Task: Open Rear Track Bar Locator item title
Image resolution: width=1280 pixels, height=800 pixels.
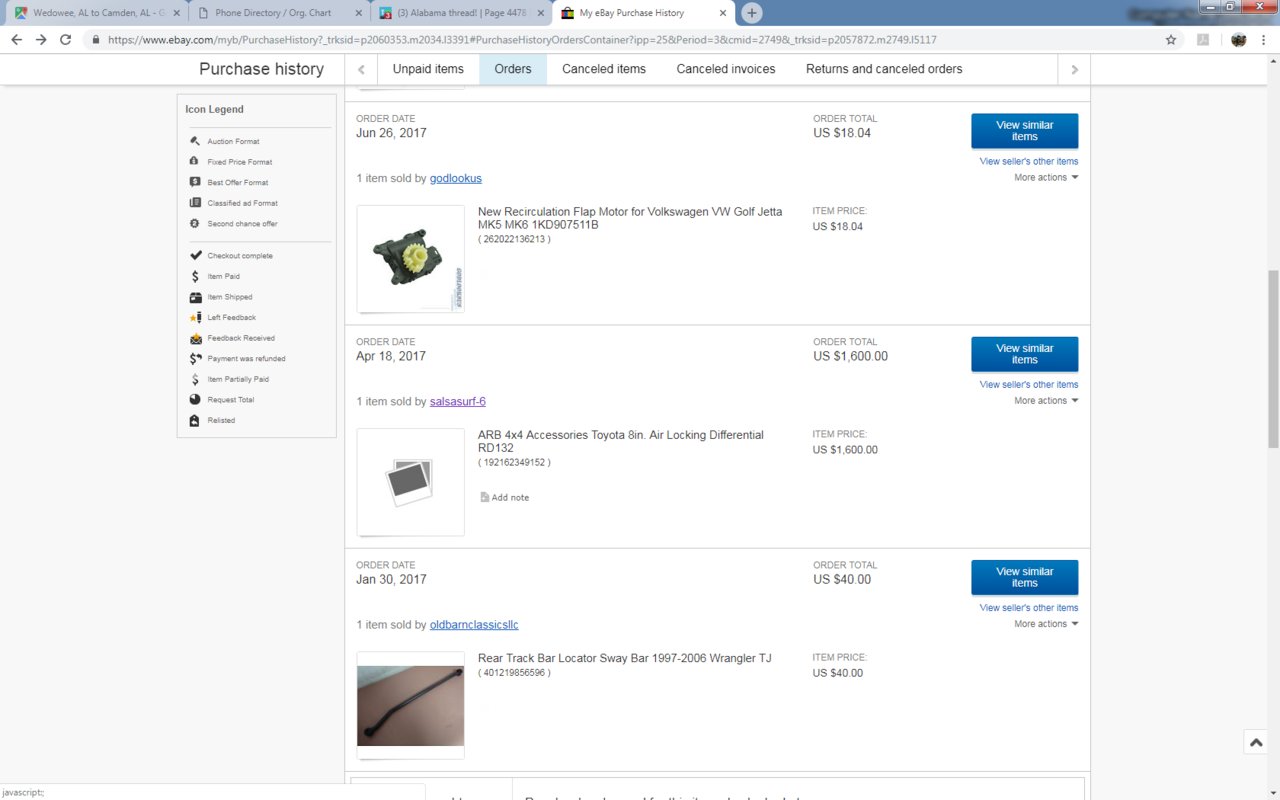Action: pos(625,658)
